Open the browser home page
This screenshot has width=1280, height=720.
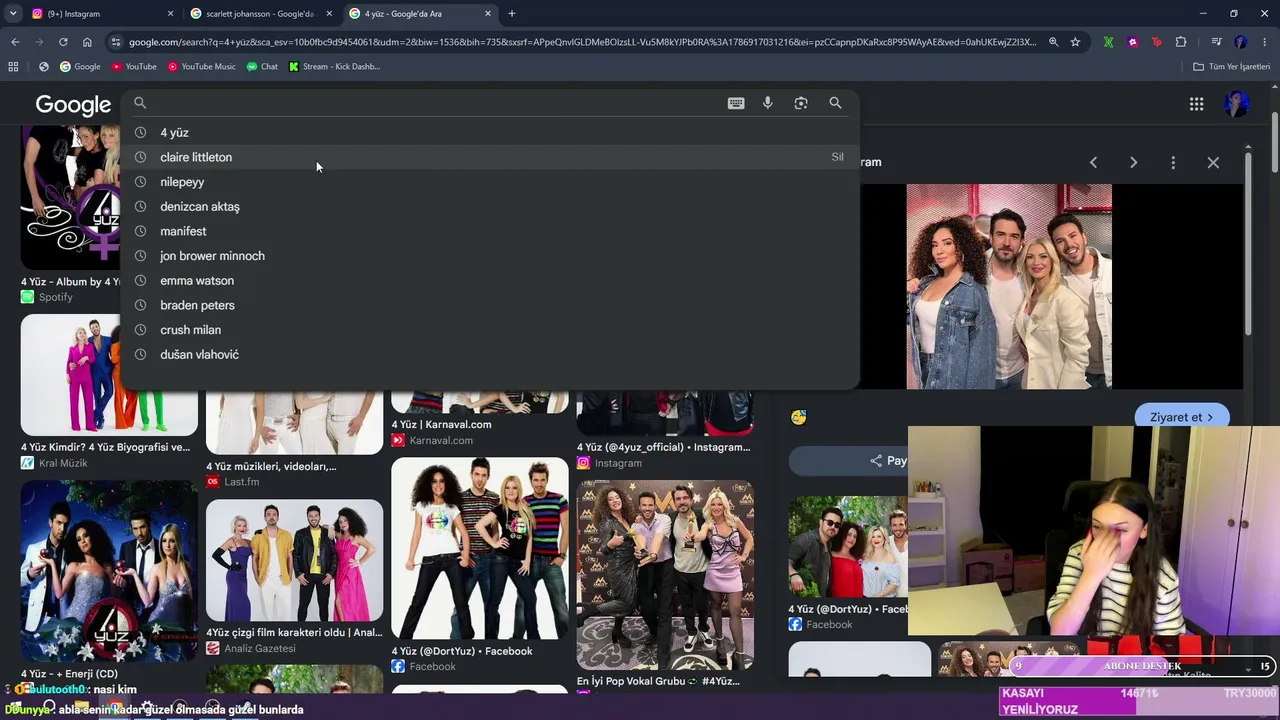coord(87,42)
